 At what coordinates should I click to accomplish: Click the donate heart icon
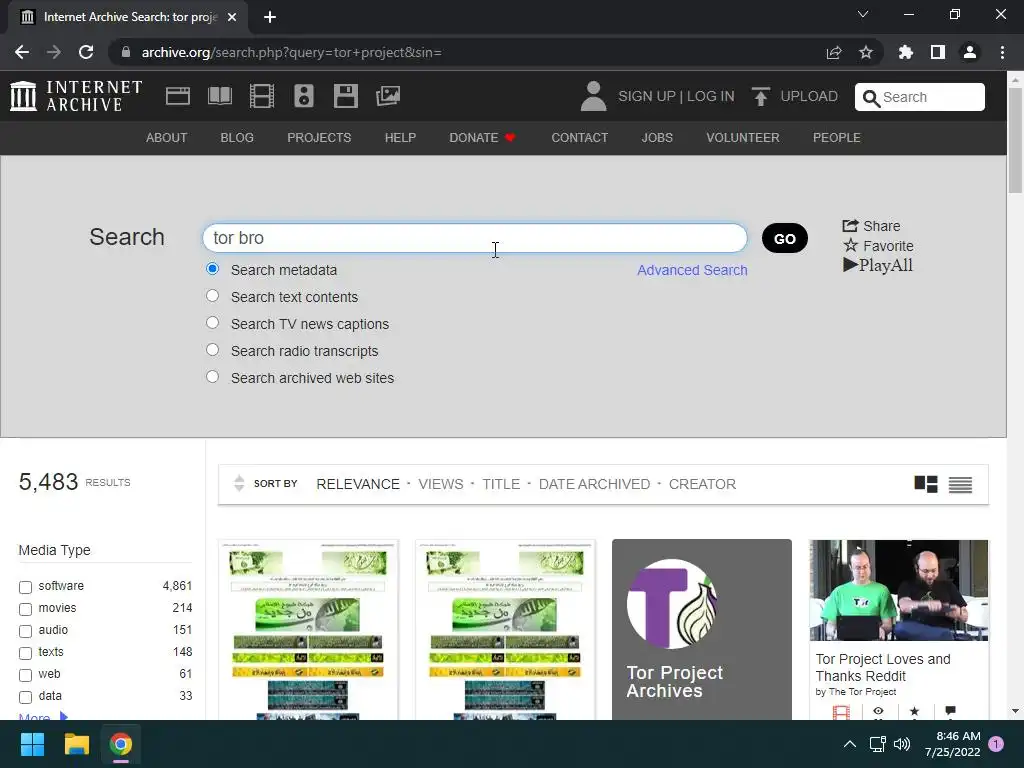pyautogui.click(x=510, y=138)
